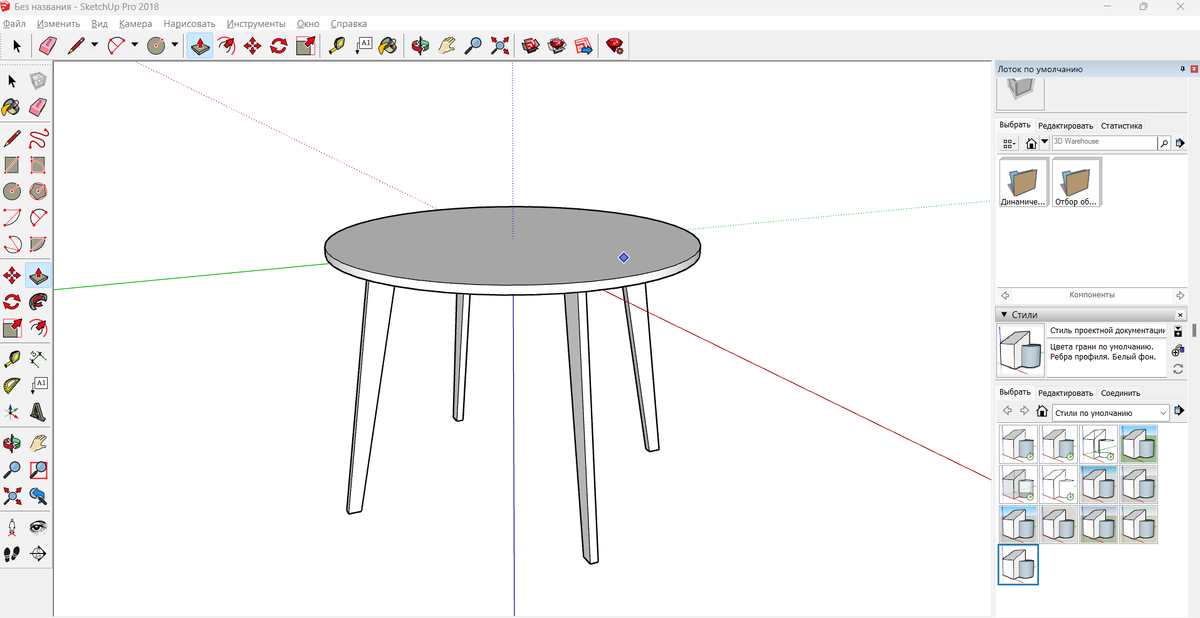The image size is (1200, 618).
Task: Pick the Tape Measure tool in the top toolbar
Action: click(x=338, y=45)
